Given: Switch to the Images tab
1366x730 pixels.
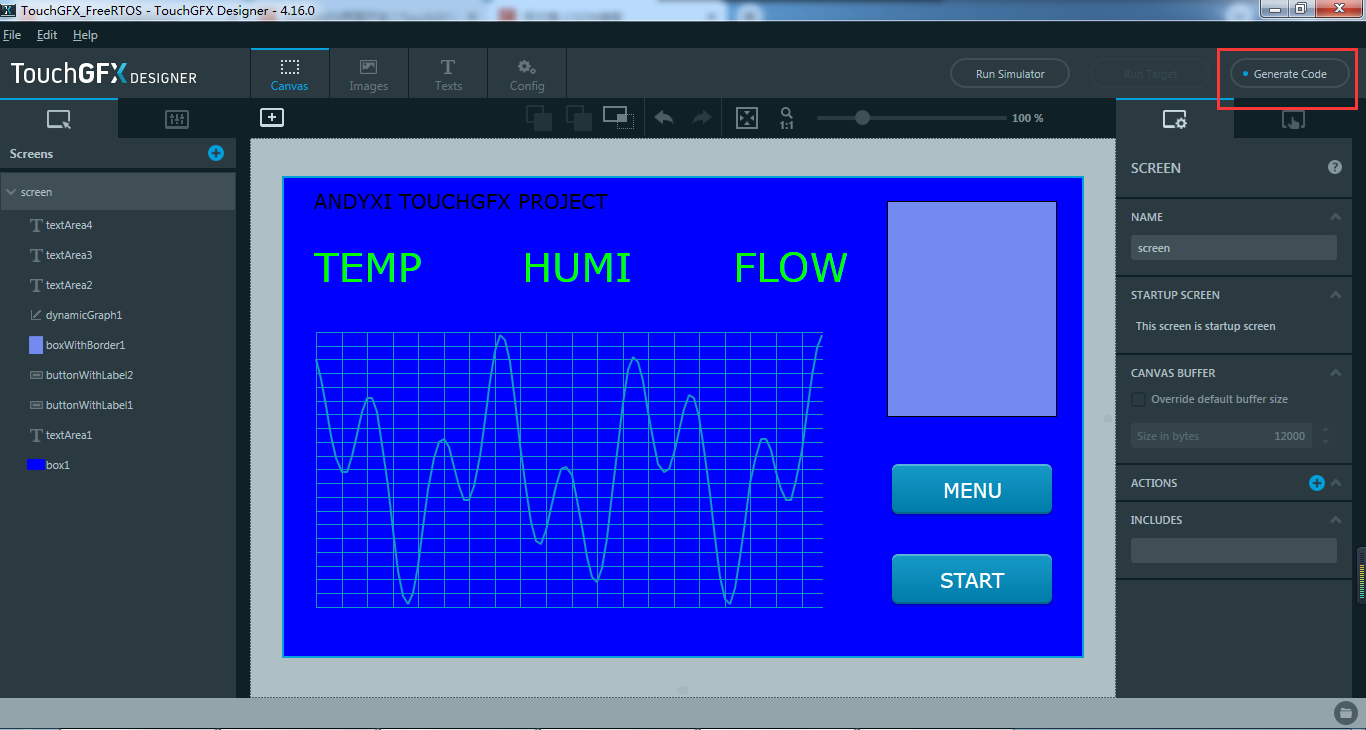Looking at the screenshot, I should [x=368, y=74].
